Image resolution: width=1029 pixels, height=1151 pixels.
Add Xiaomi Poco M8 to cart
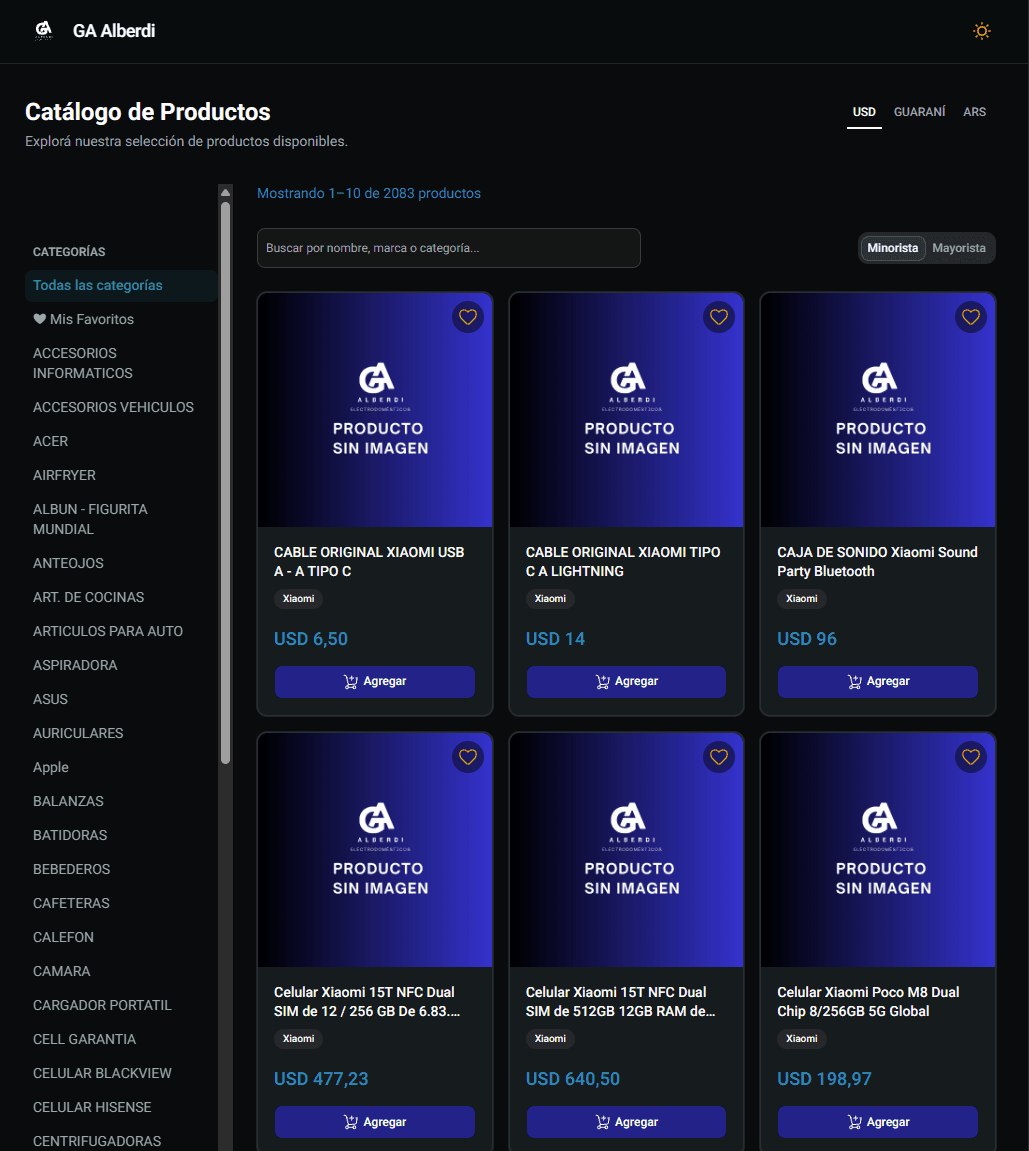click(878, 1122)
